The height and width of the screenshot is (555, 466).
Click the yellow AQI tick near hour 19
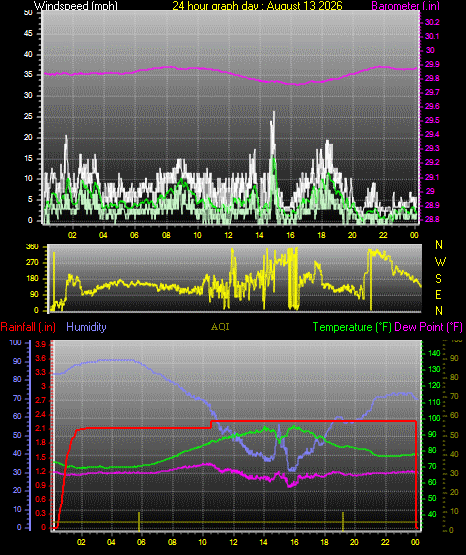pyautogui.click(x=343, y=521)
